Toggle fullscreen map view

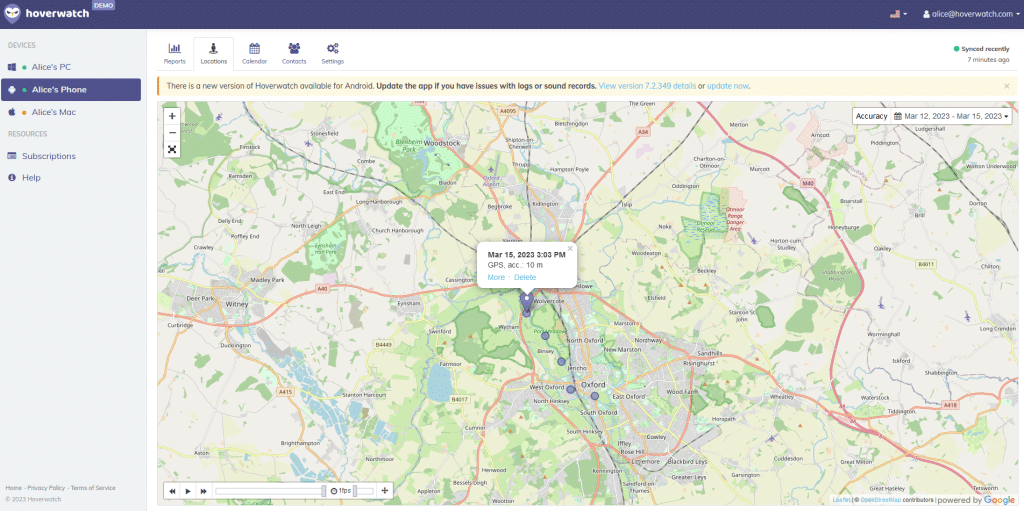pos(172,149)
